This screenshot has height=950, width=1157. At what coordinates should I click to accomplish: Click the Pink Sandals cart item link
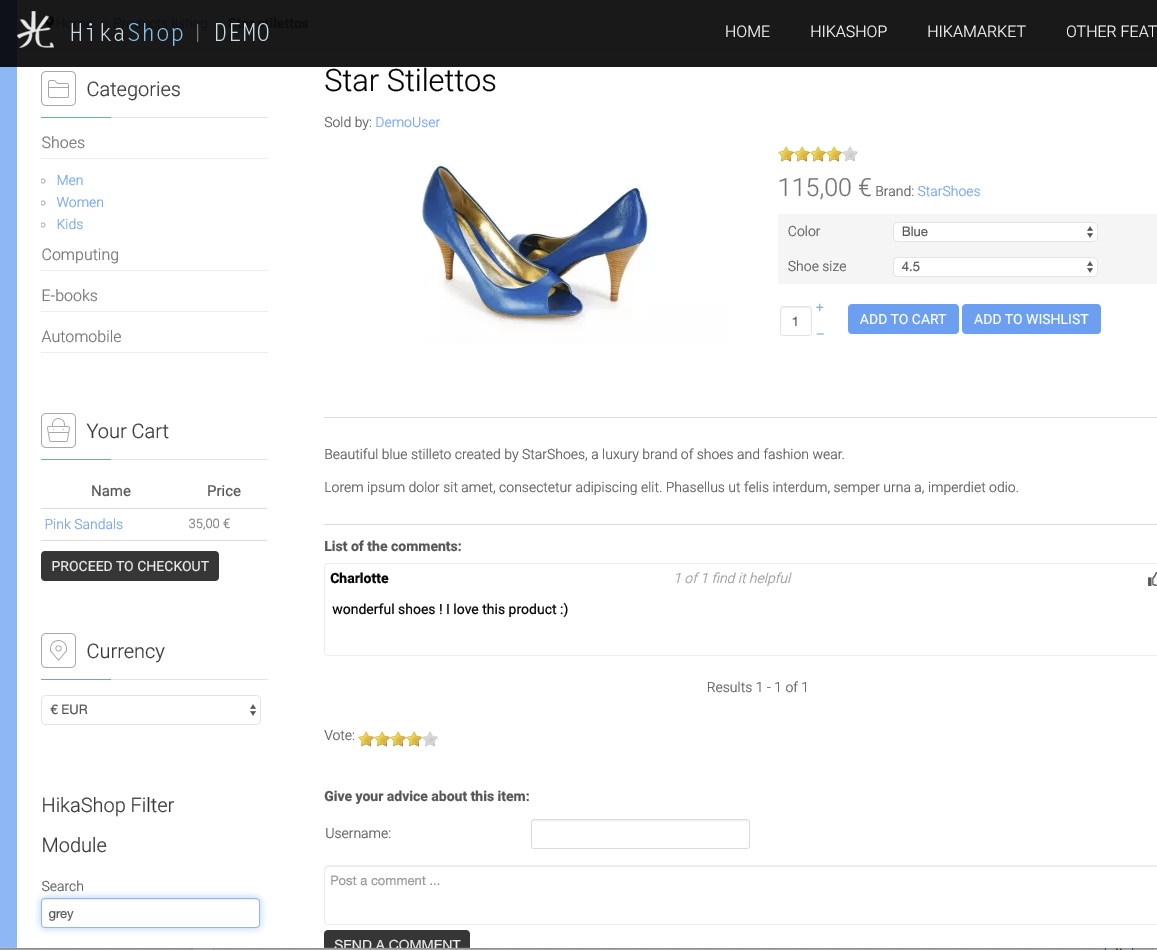coord(84,524)
